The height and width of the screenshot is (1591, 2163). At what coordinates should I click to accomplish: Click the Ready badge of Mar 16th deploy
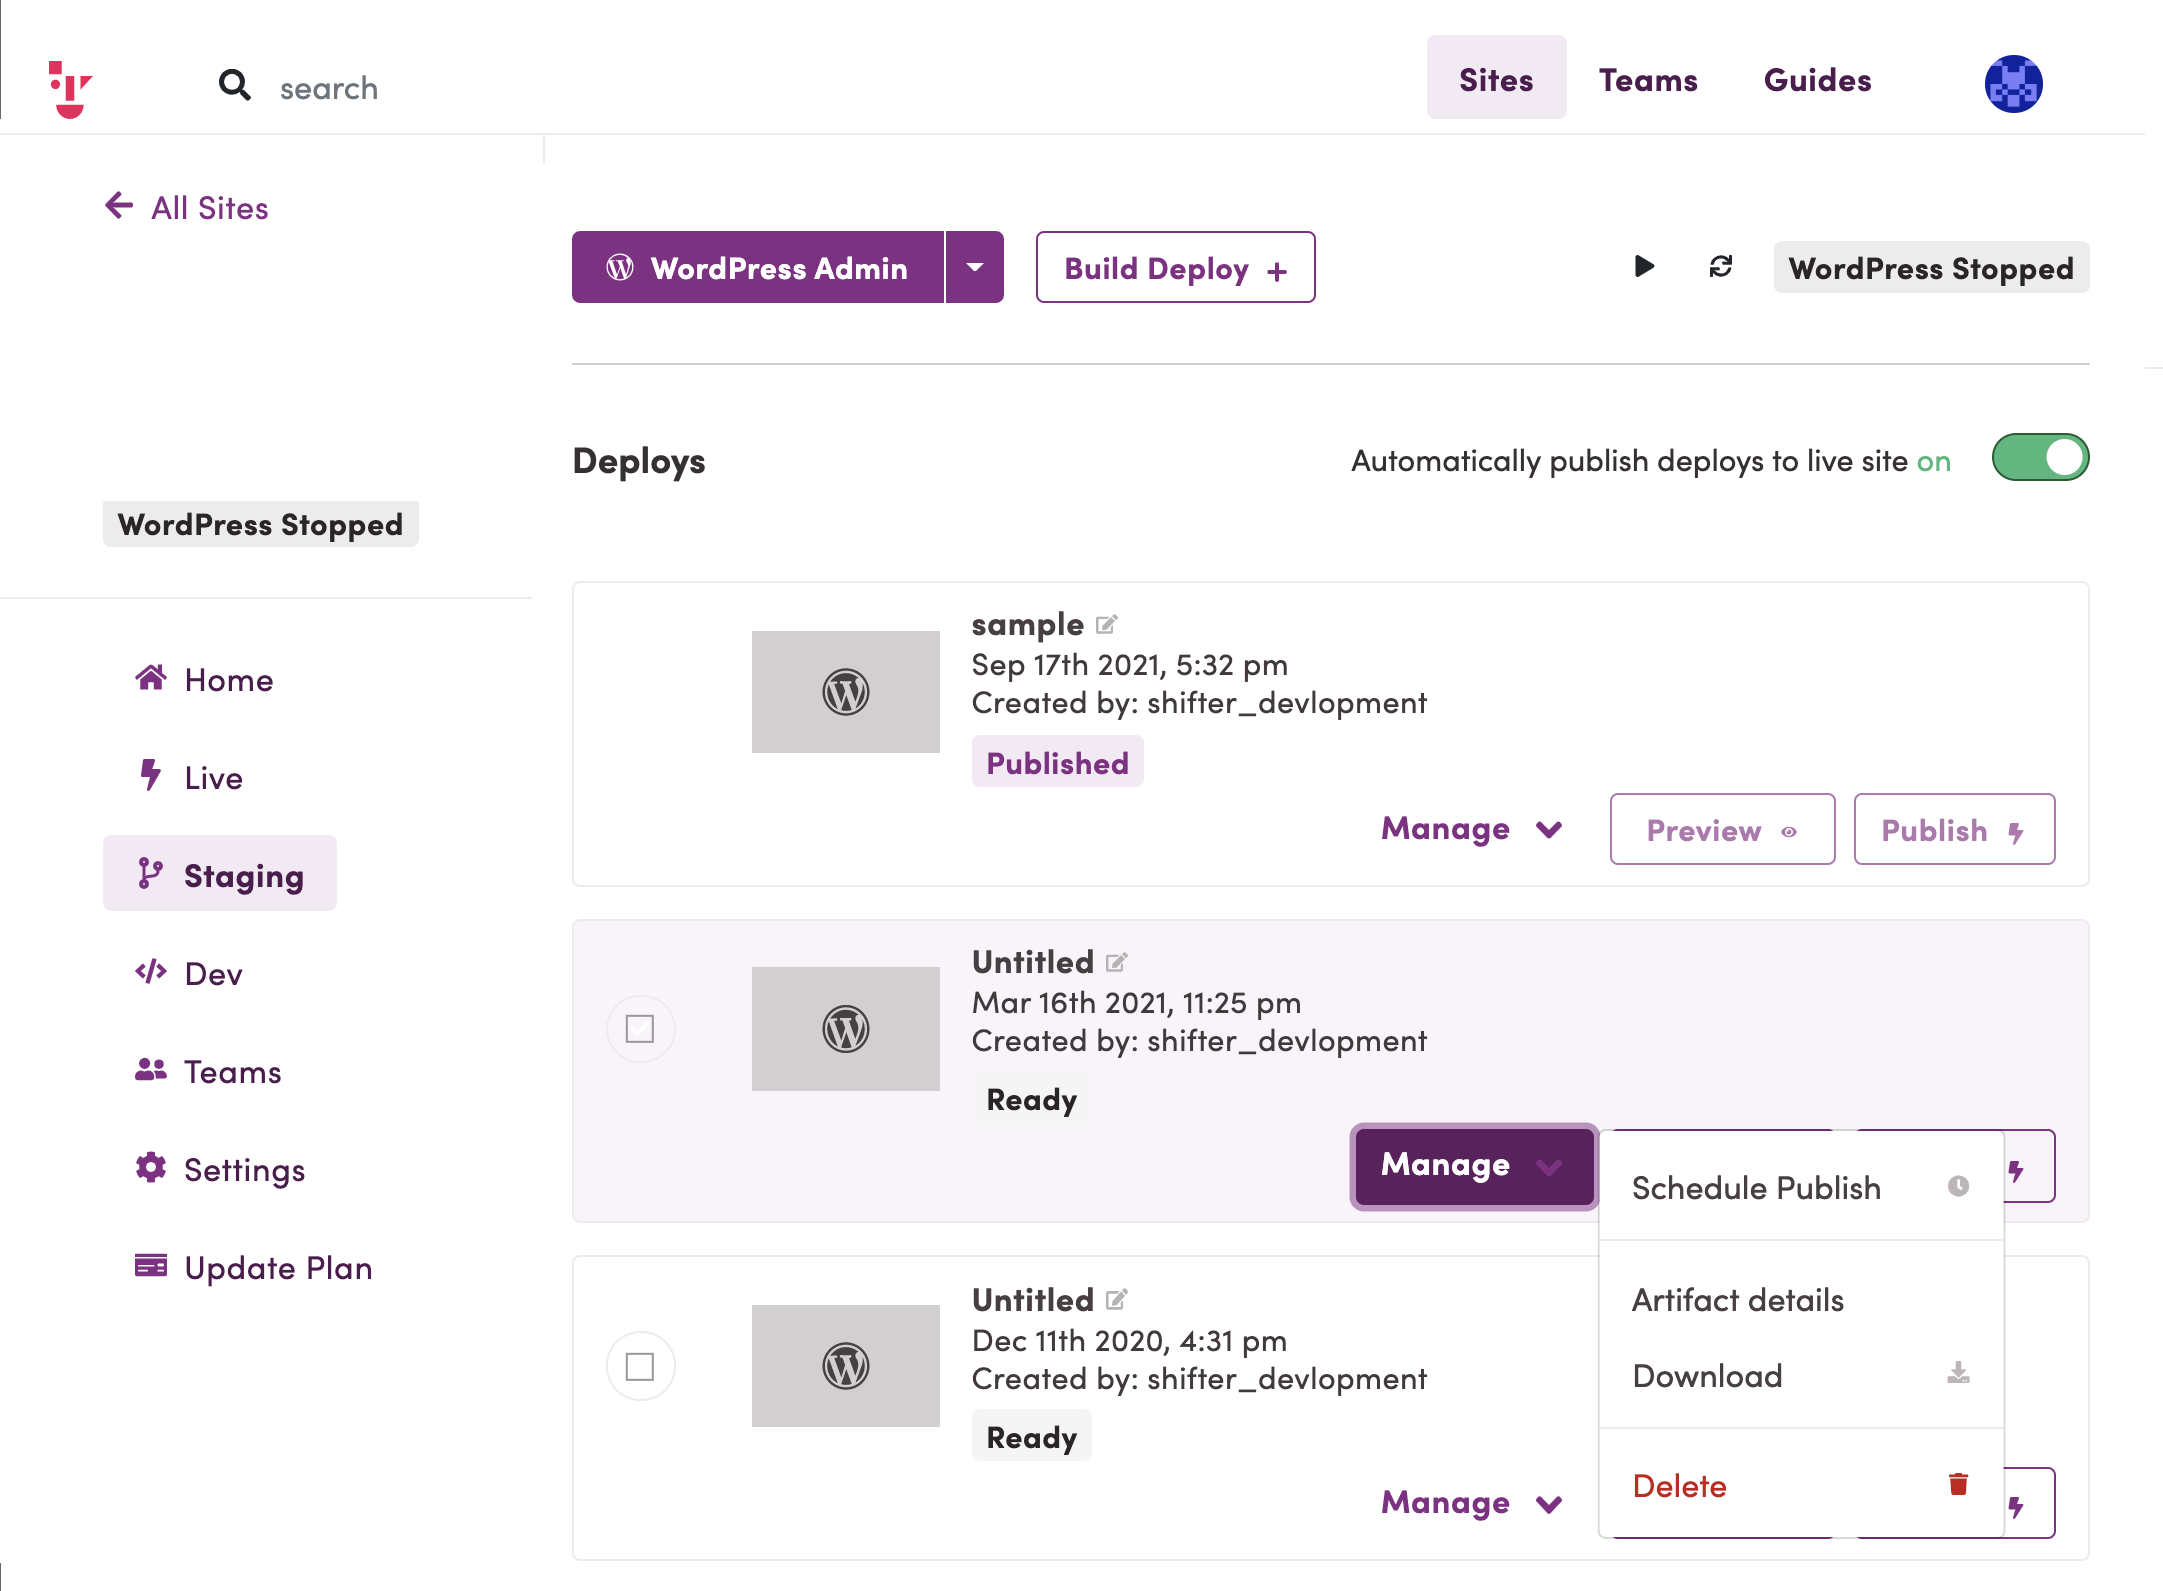[x=1032, y=1099]
